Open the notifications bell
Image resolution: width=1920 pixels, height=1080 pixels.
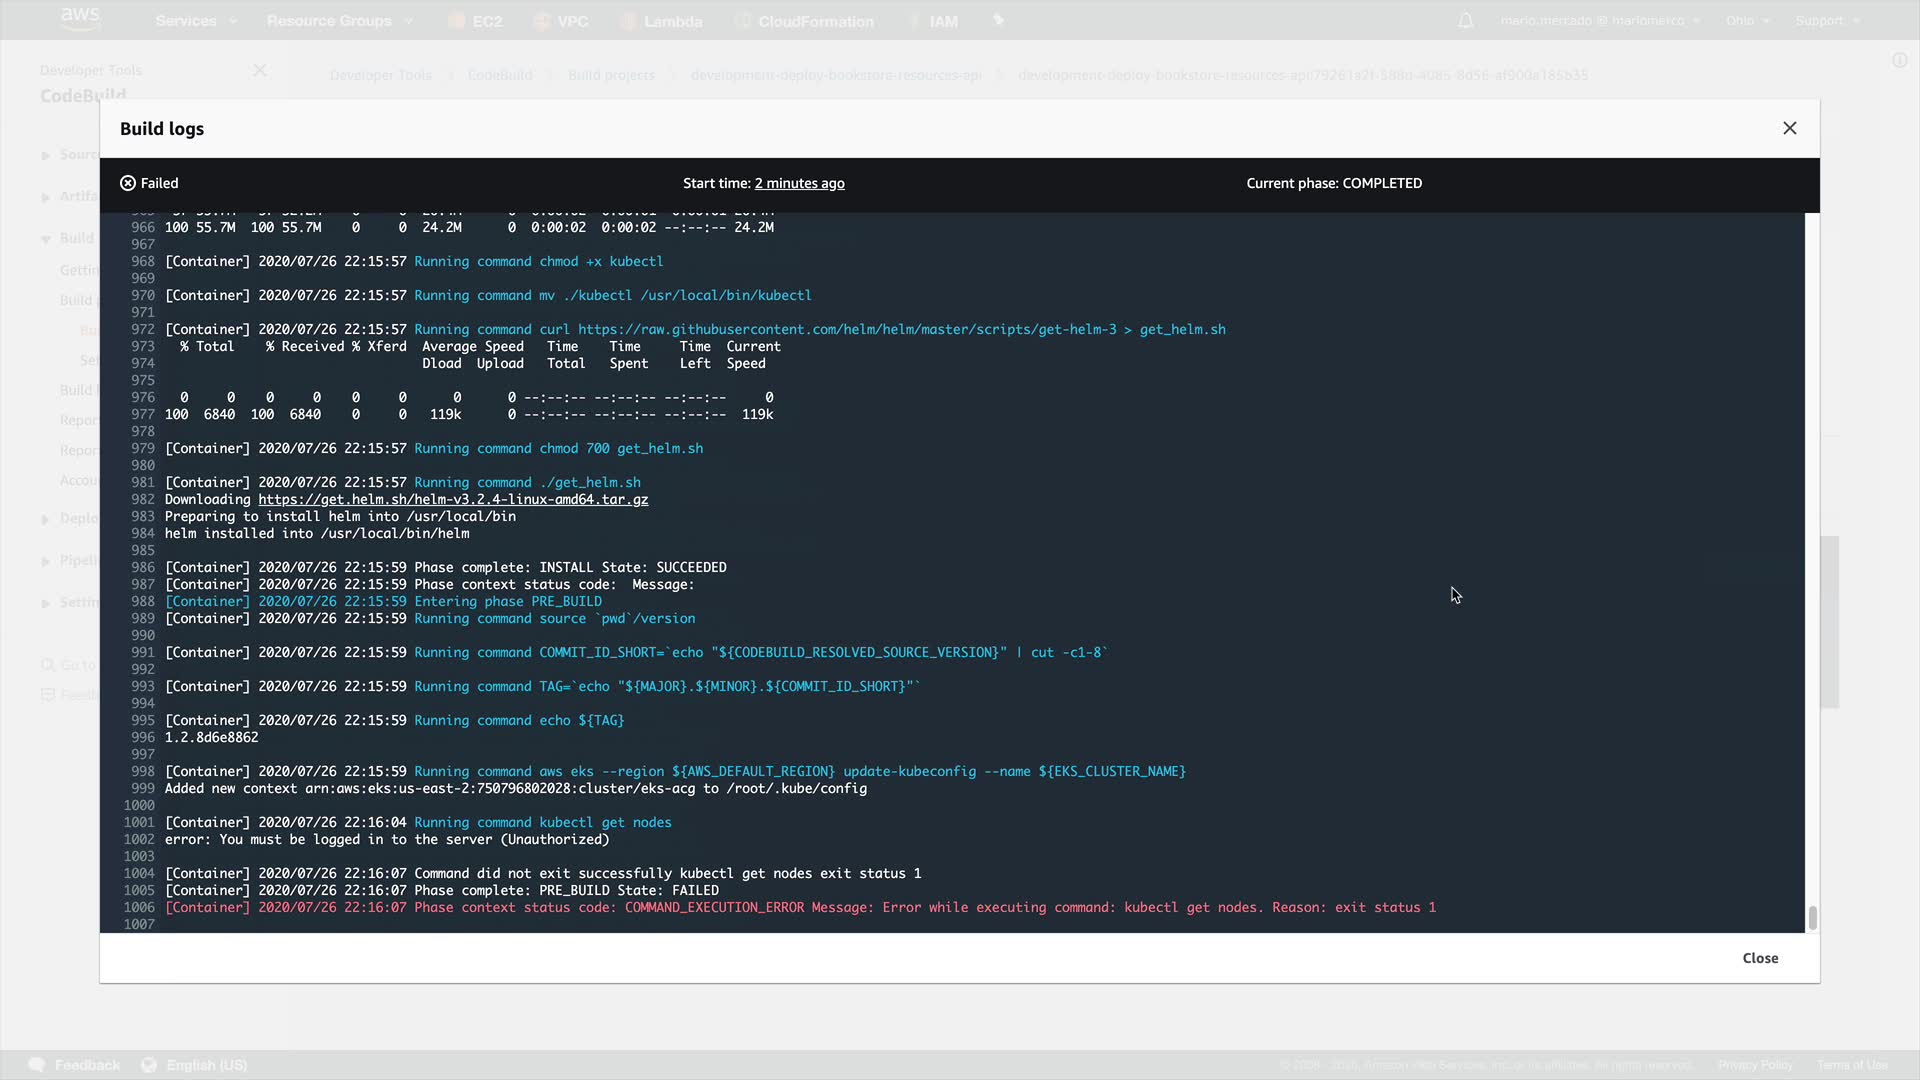(1465, 21)
